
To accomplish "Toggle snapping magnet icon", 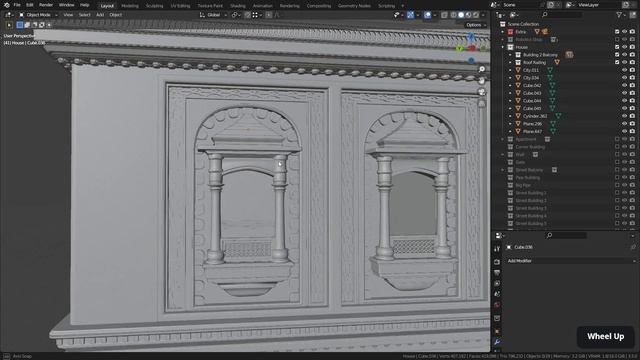I will tap(247, 15).
